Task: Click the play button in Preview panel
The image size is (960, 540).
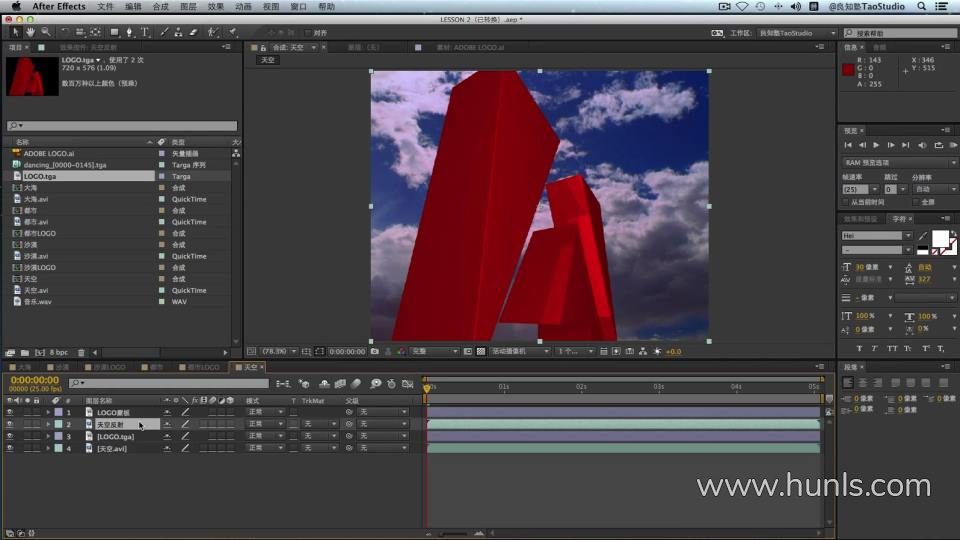Action: coord(876,145)
